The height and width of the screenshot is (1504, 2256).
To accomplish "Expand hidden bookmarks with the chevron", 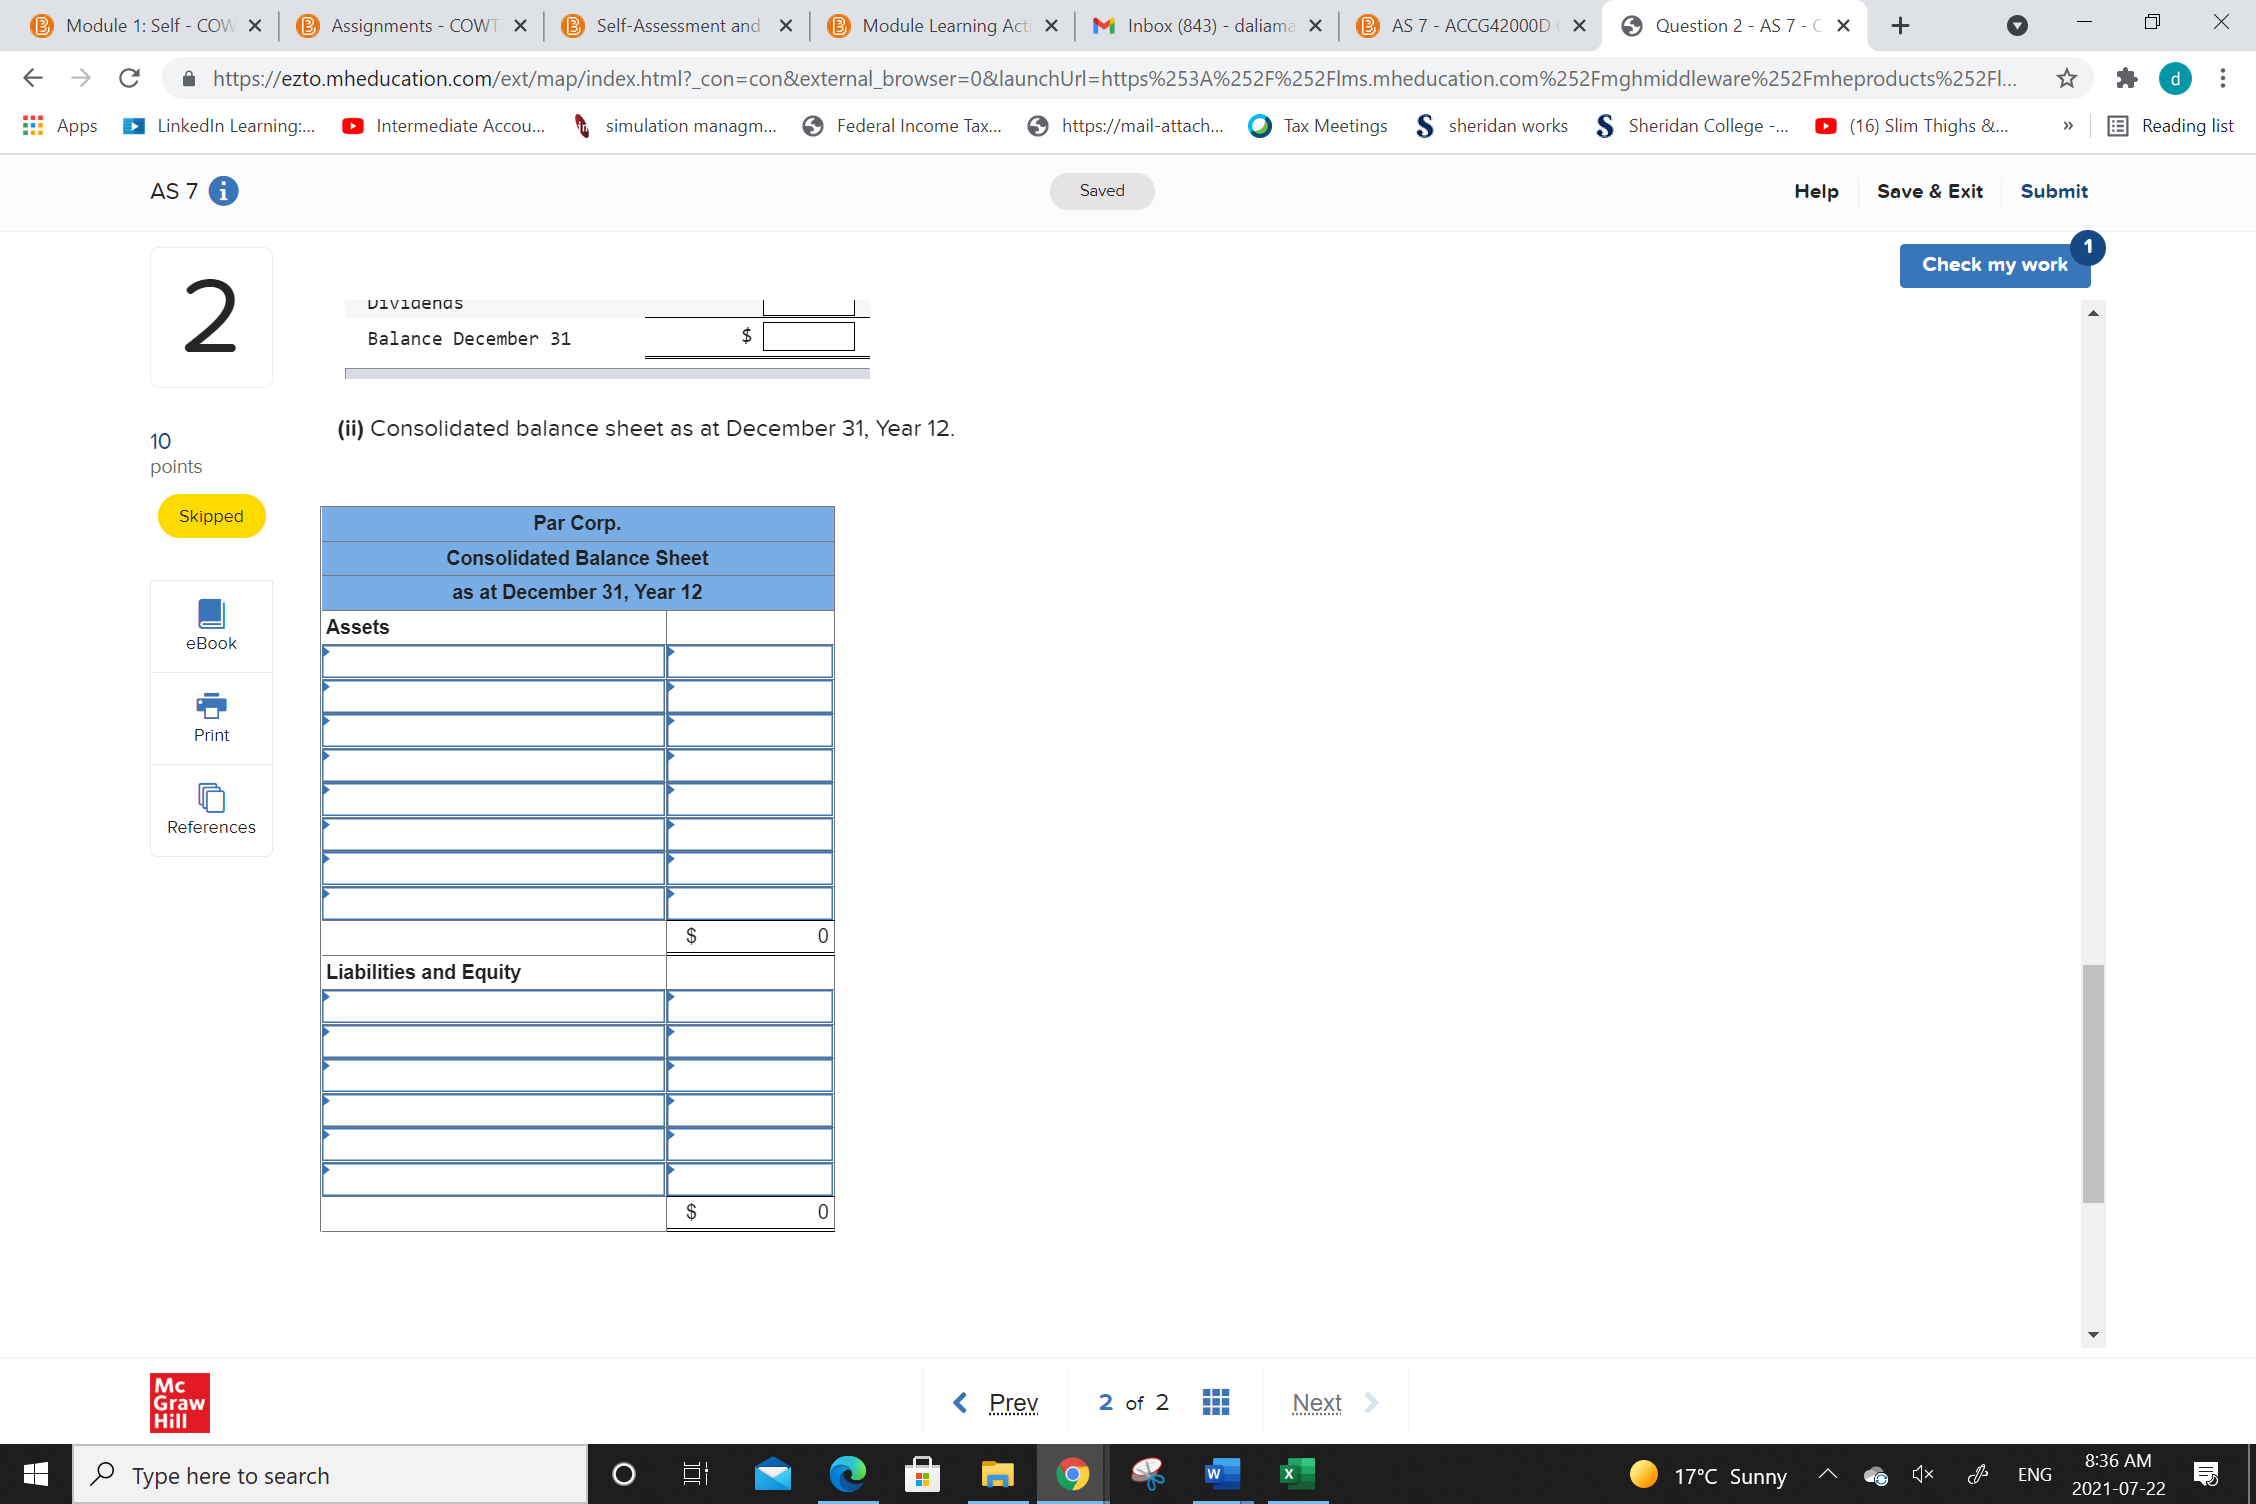I will pyautogui.click(x=2066, y=126).
